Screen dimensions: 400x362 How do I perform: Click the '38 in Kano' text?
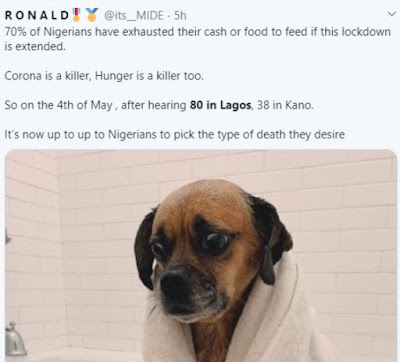click(285, 105)
